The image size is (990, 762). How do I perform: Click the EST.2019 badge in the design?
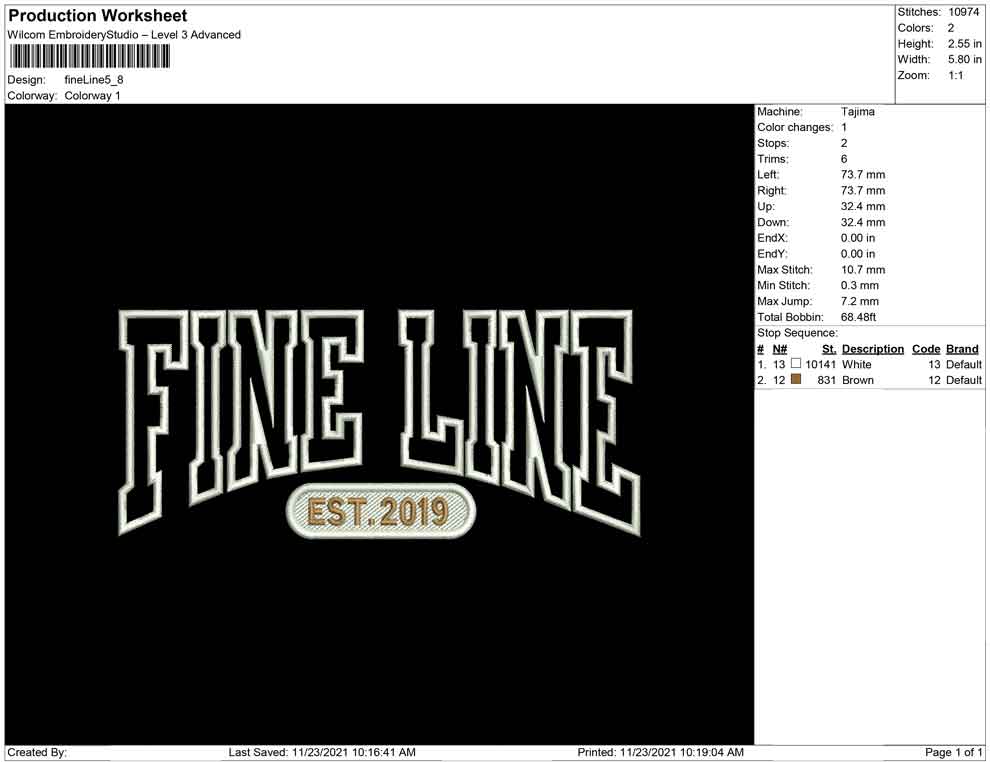tap(381, 511)
